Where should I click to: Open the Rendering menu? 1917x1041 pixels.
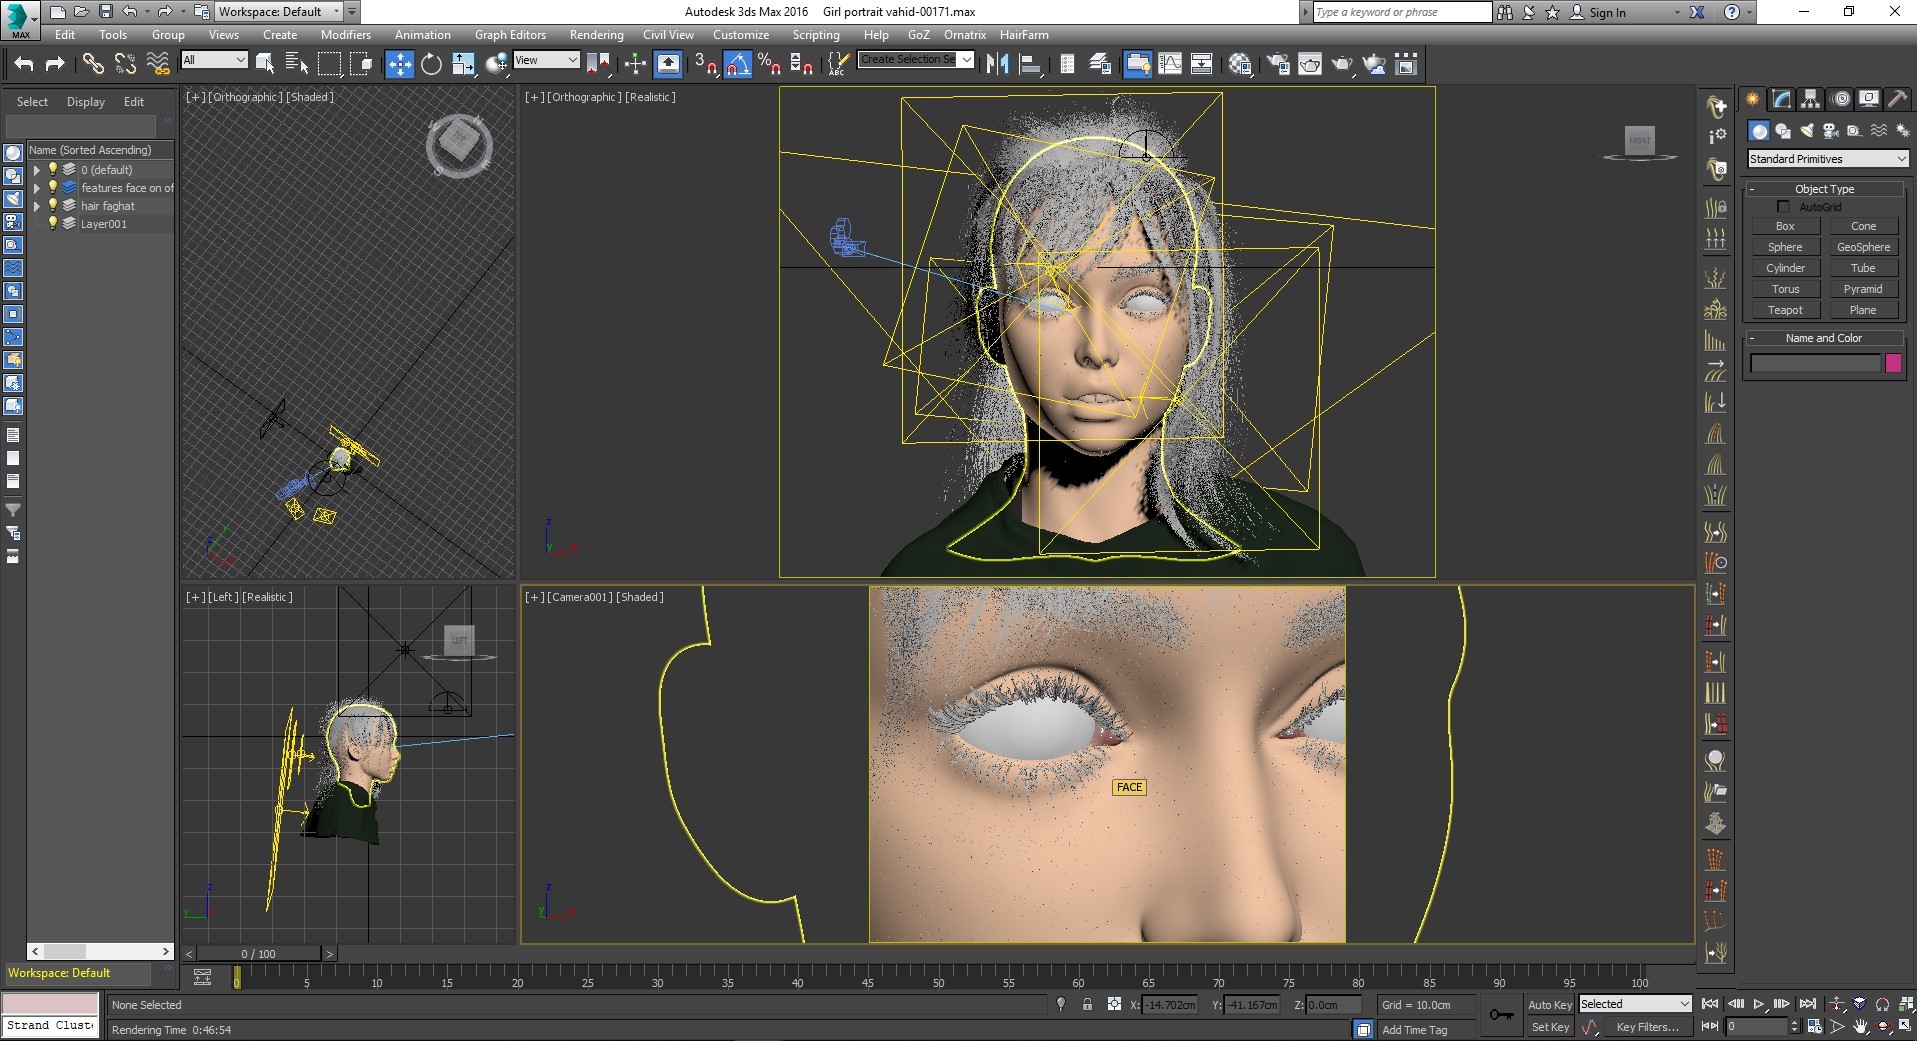(x=596, y=34)
